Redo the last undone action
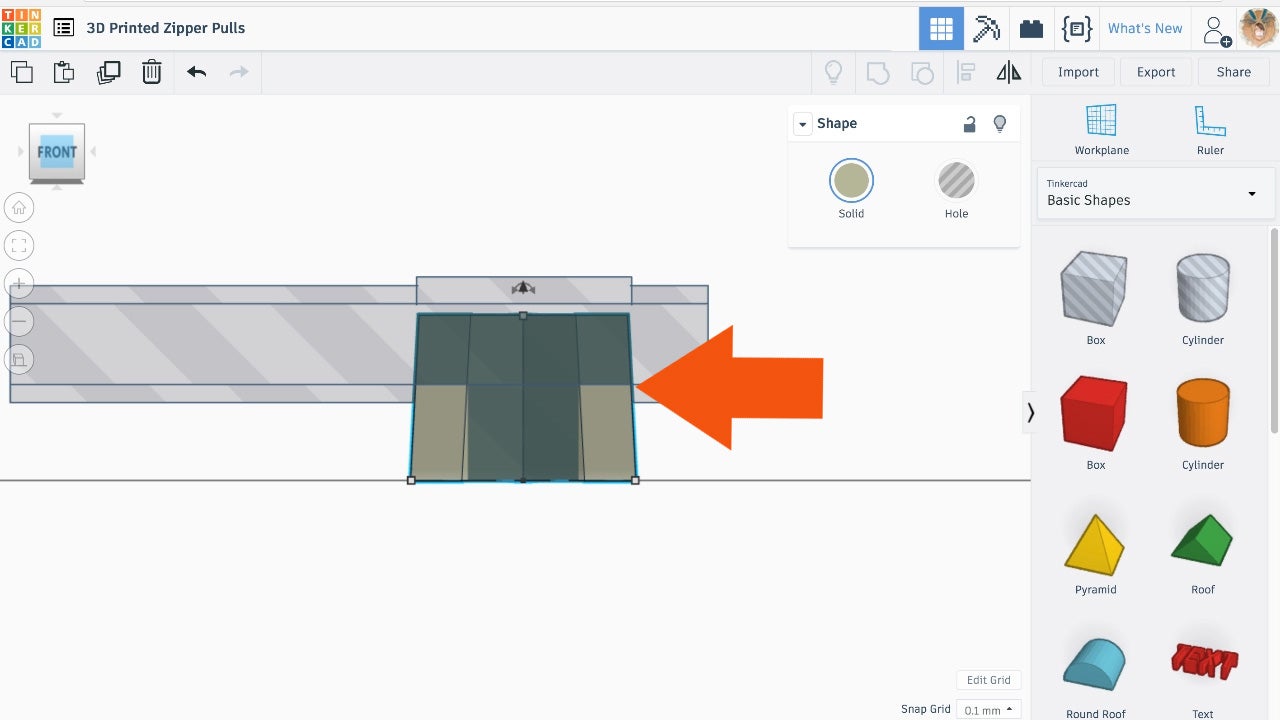The height and width of the screenshot is (720, 1280). point(239,72)
